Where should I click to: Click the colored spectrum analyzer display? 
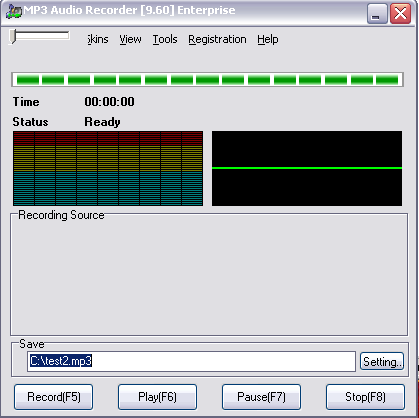coord(108,168)
